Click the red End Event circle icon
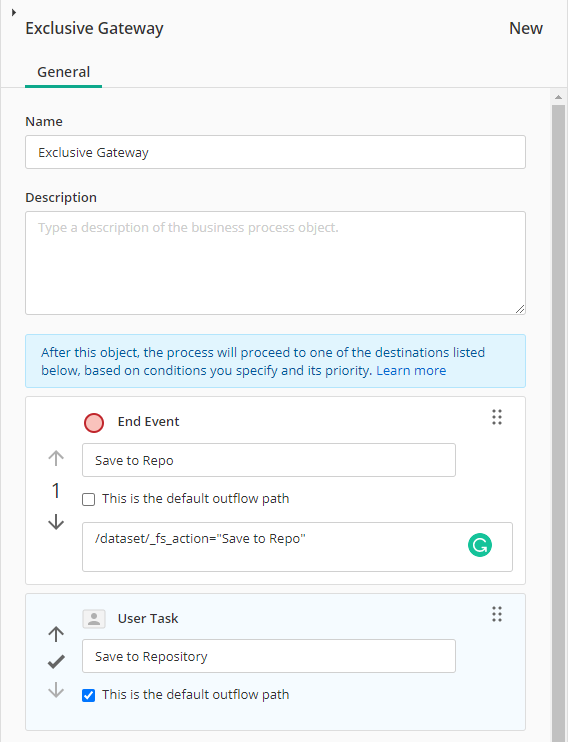This screenshot has width=568, height=742. [94, 423]
